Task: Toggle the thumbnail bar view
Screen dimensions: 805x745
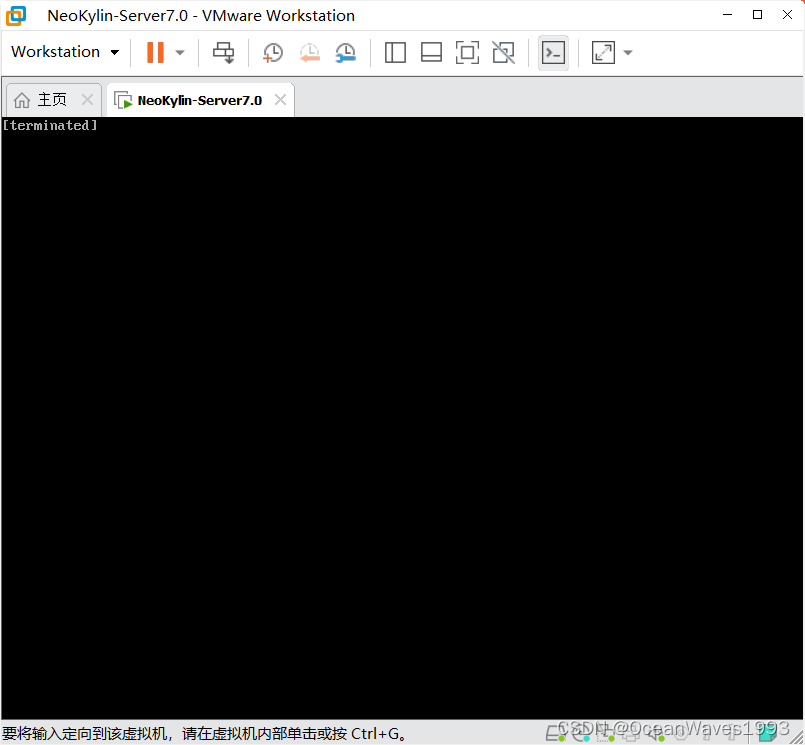Action: click(431, 52)
